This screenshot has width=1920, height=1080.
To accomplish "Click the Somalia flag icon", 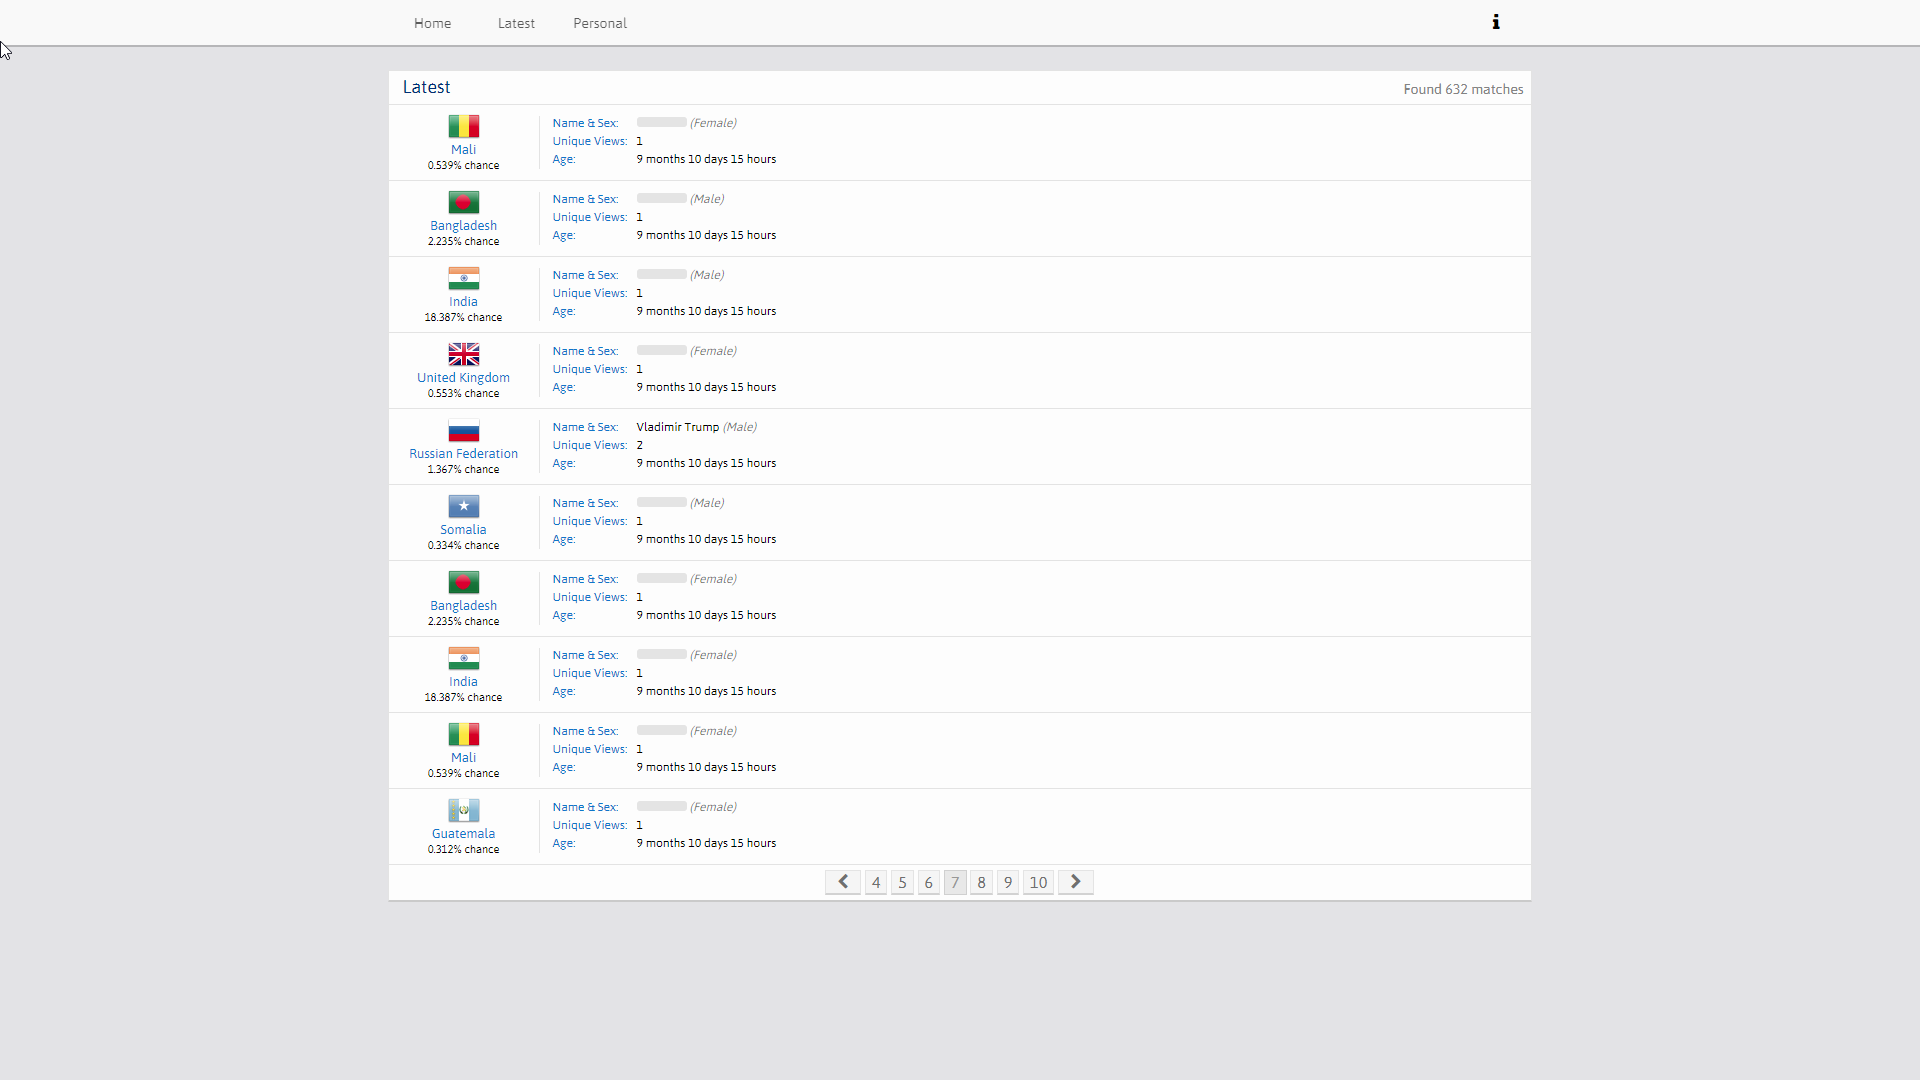I will (x=463, y=506).
